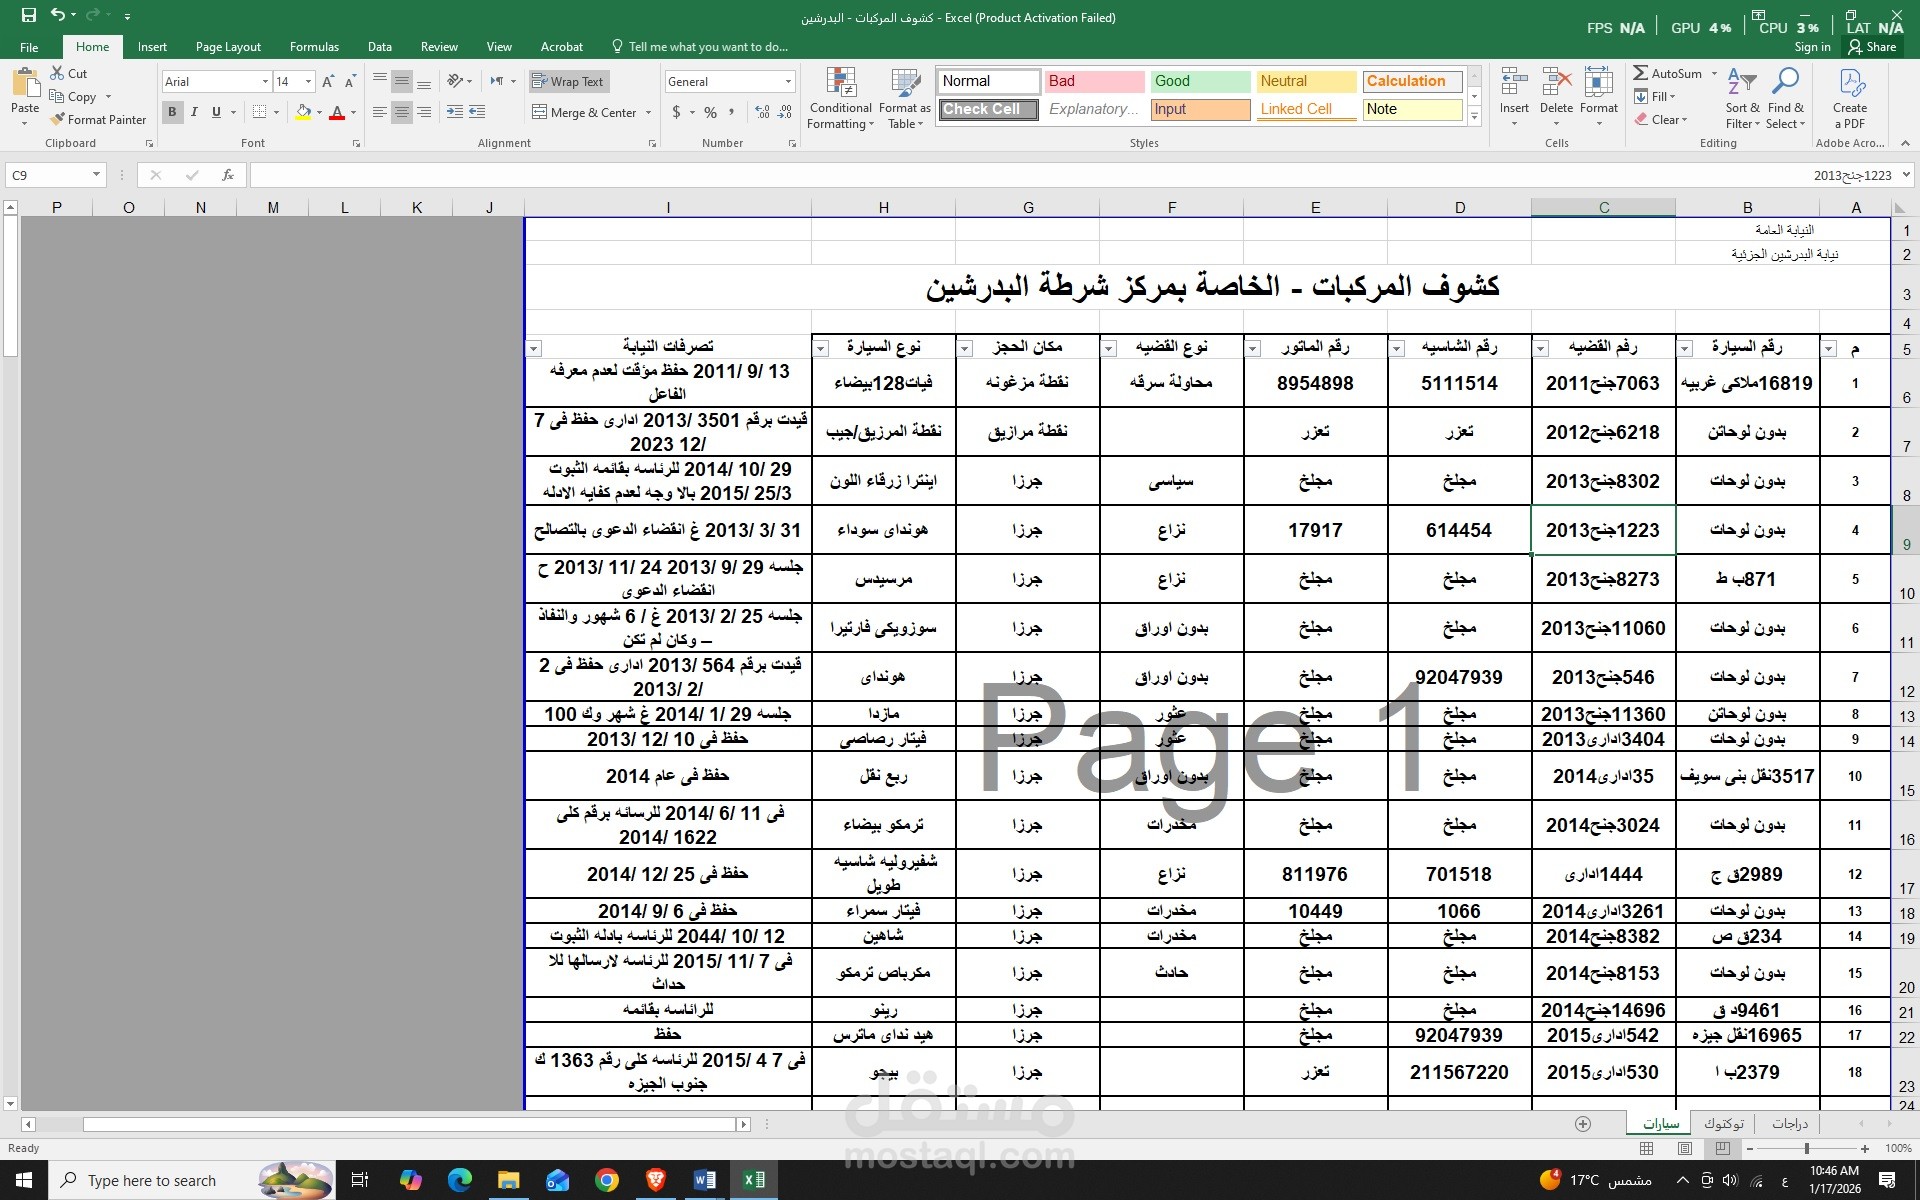Click Increase Decimal icon
The image size is (1920, 1200).
point(763,112)
